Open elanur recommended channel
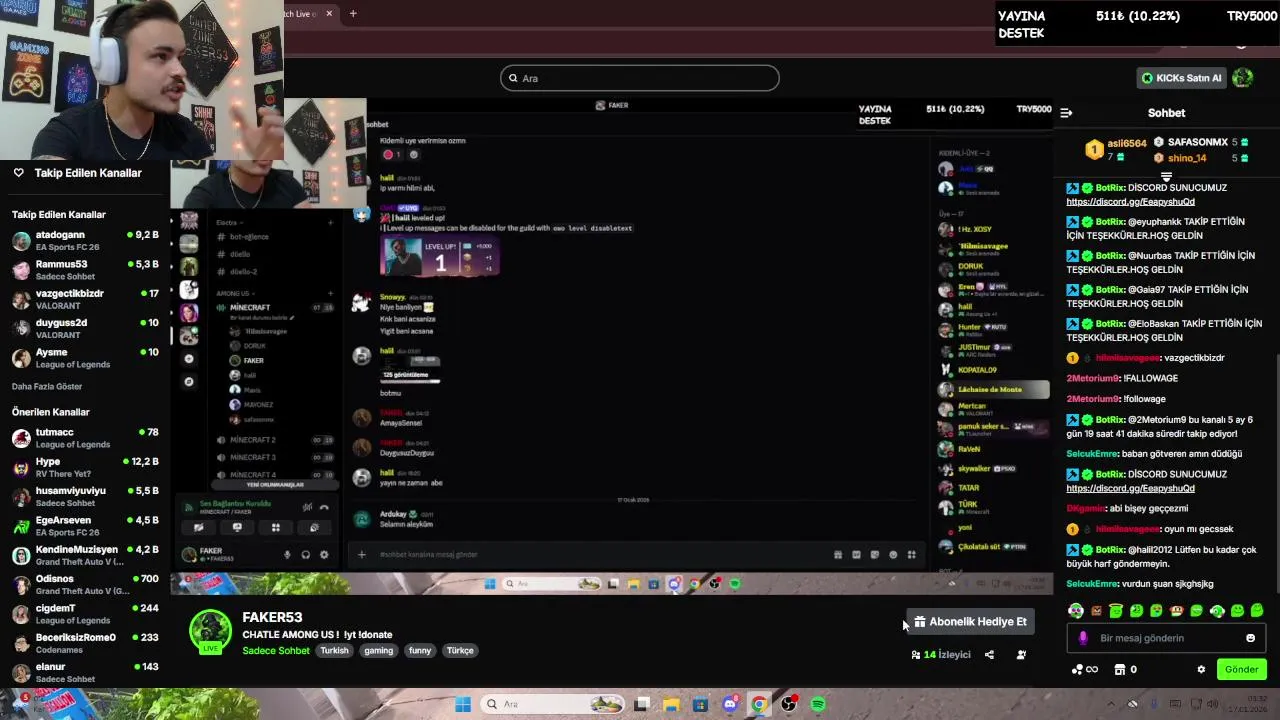 click(85, 672)
